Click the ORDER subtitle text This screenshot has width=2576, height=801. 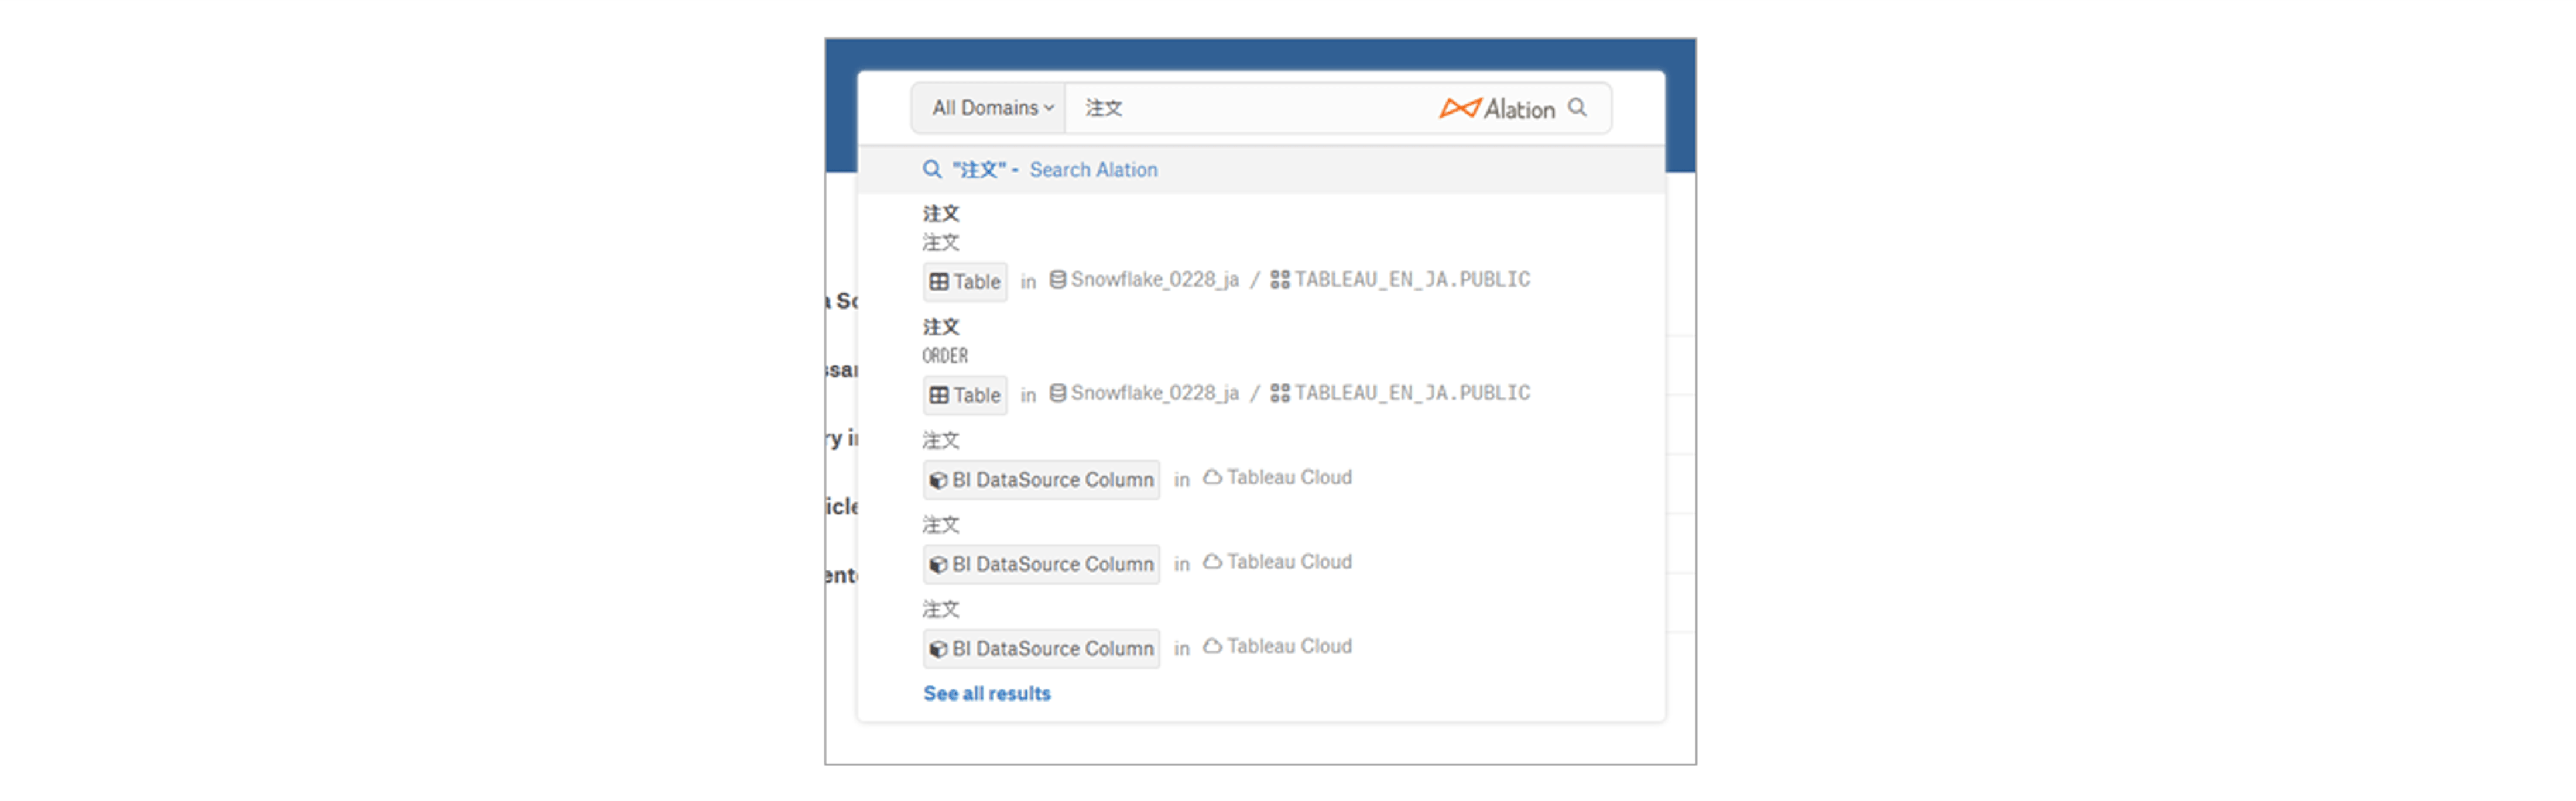(945, 356)
